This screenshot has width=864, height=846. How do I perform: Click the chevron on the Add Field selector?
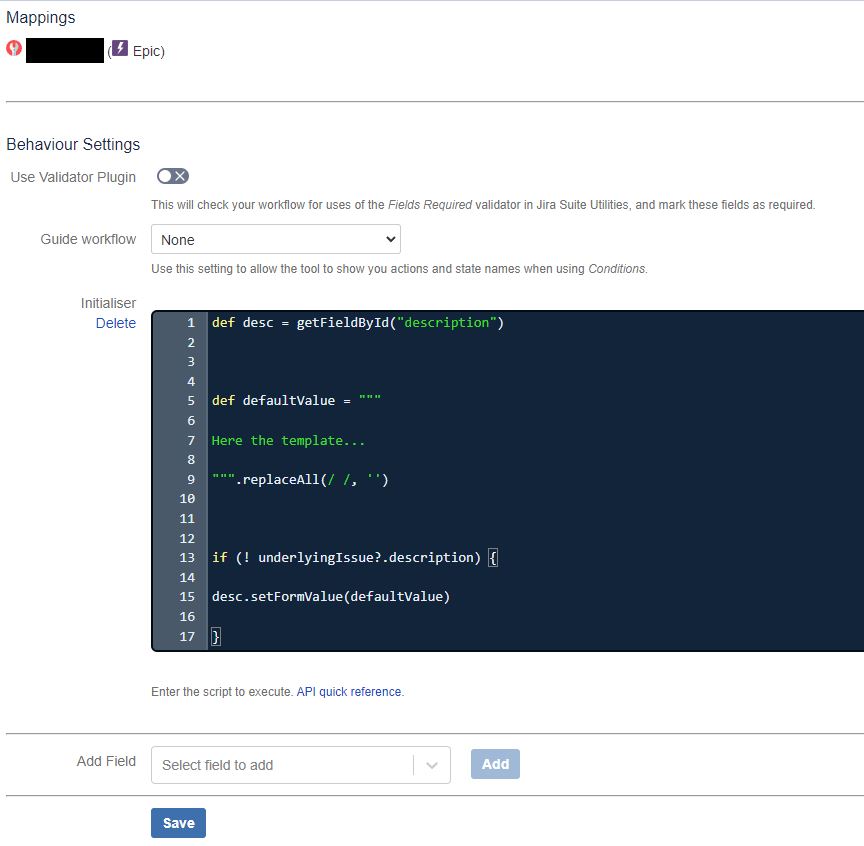point(430,763)
